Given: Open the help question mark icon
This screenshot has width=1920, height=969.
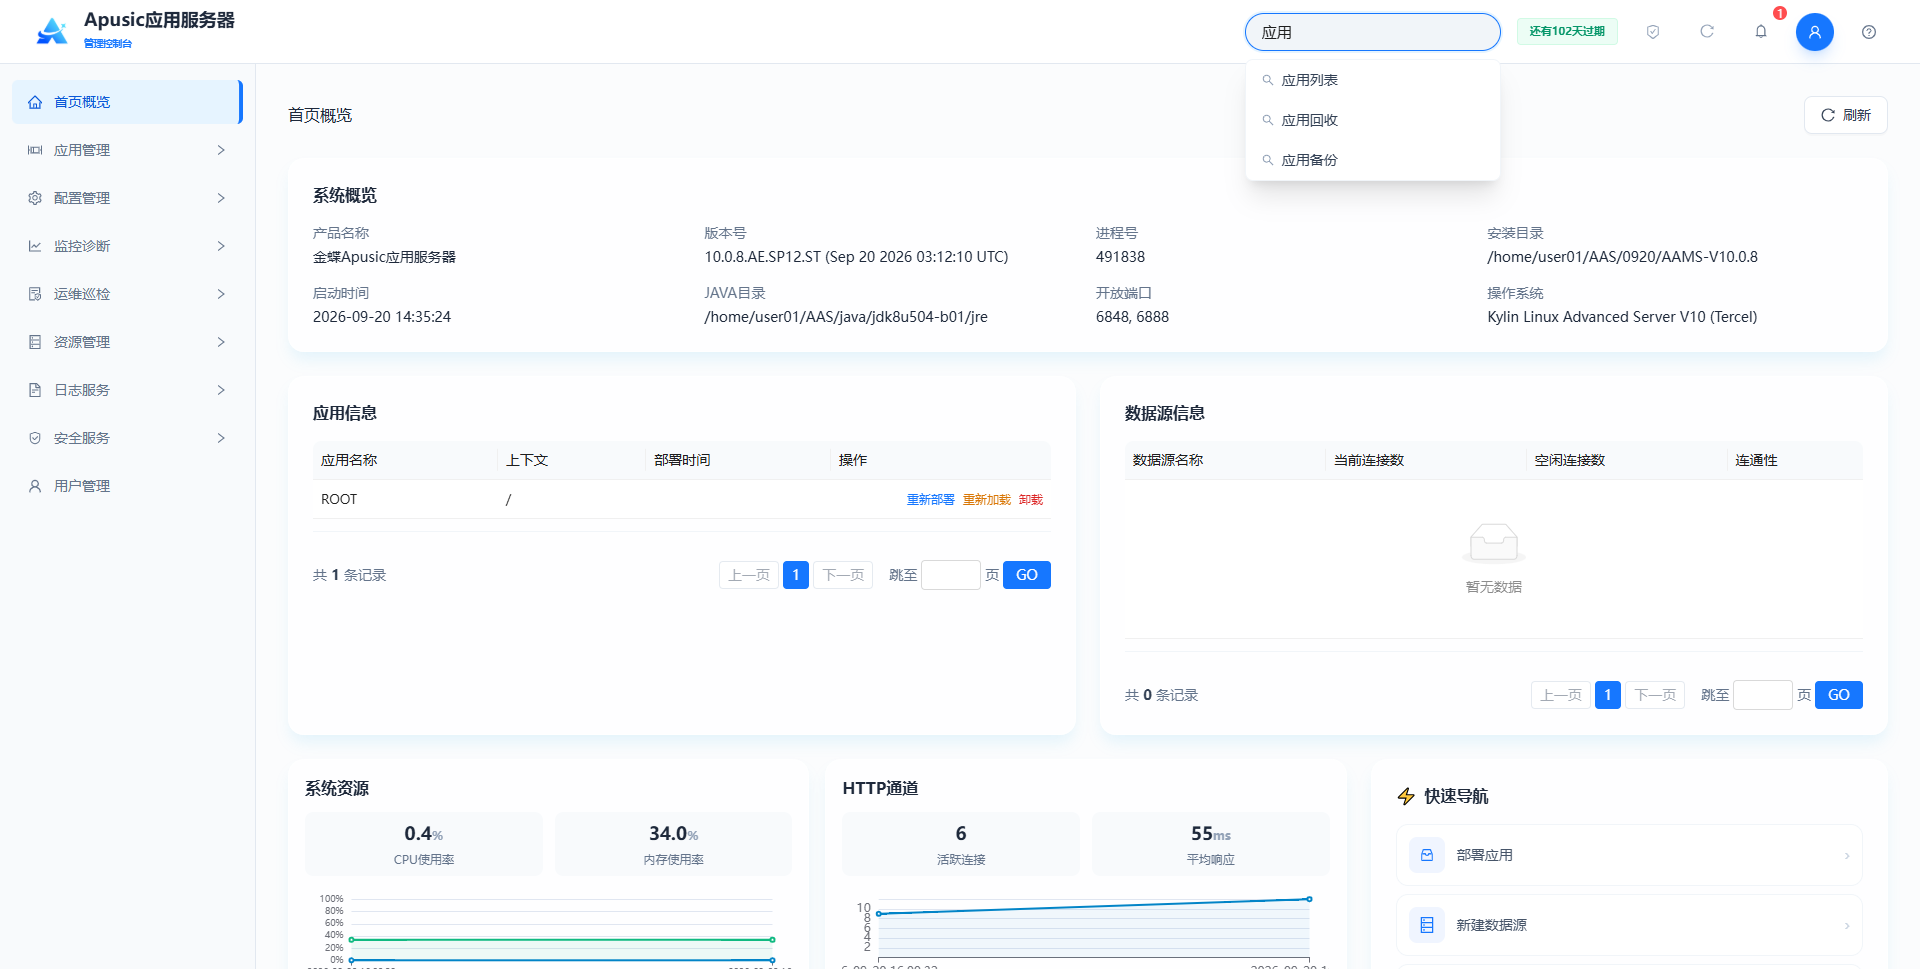Looking at the screenshot, I should pyautogui.click(x=1869, y=32).
